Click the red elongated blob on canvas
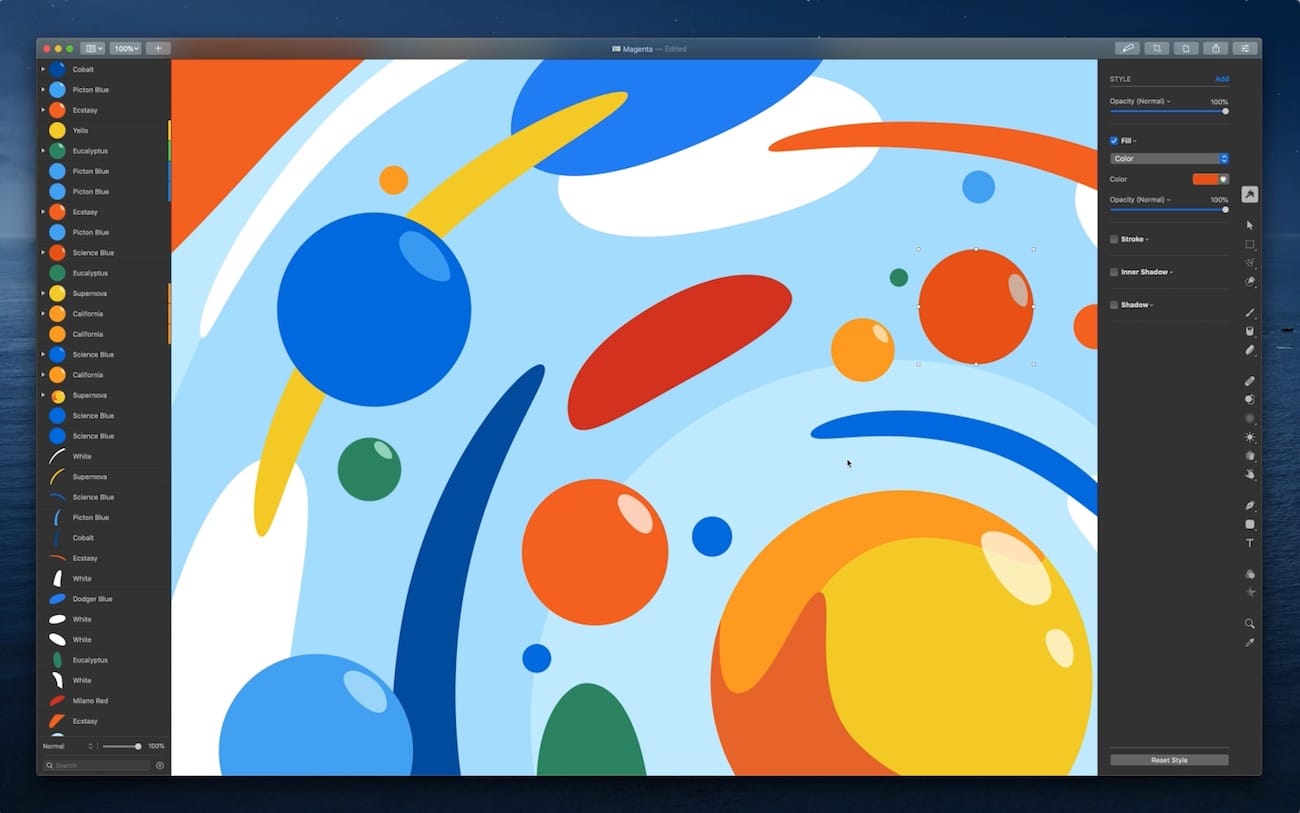The height and width of the screenshot is (813, 1300). point(679,352)
